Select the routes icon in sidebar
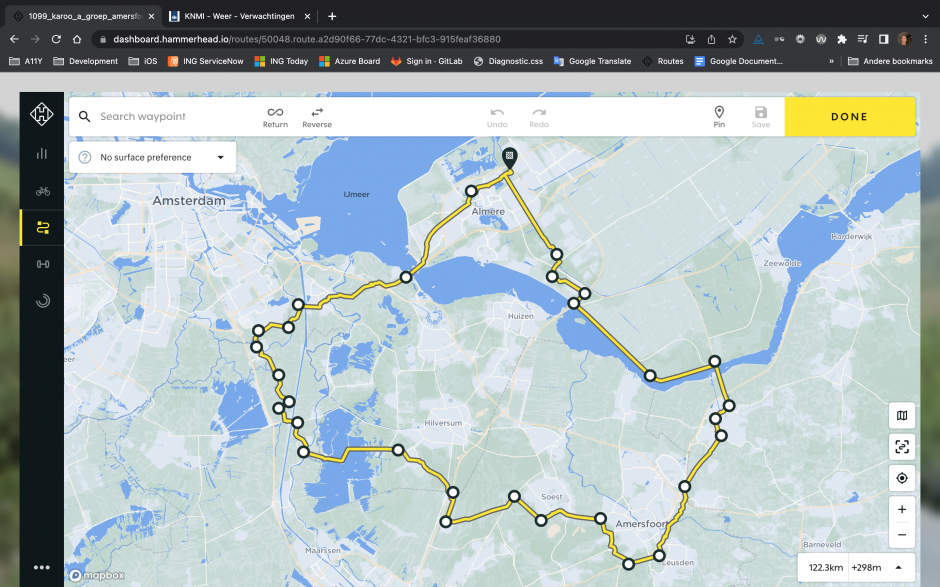Image resolution: width=940 pixels, height=587 pixels. [42, 227]
